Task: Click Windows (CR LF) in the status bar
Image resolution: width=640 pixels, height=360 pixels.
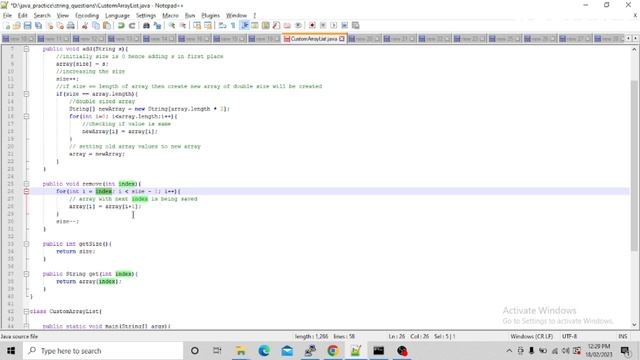Action: pos(531,336)
